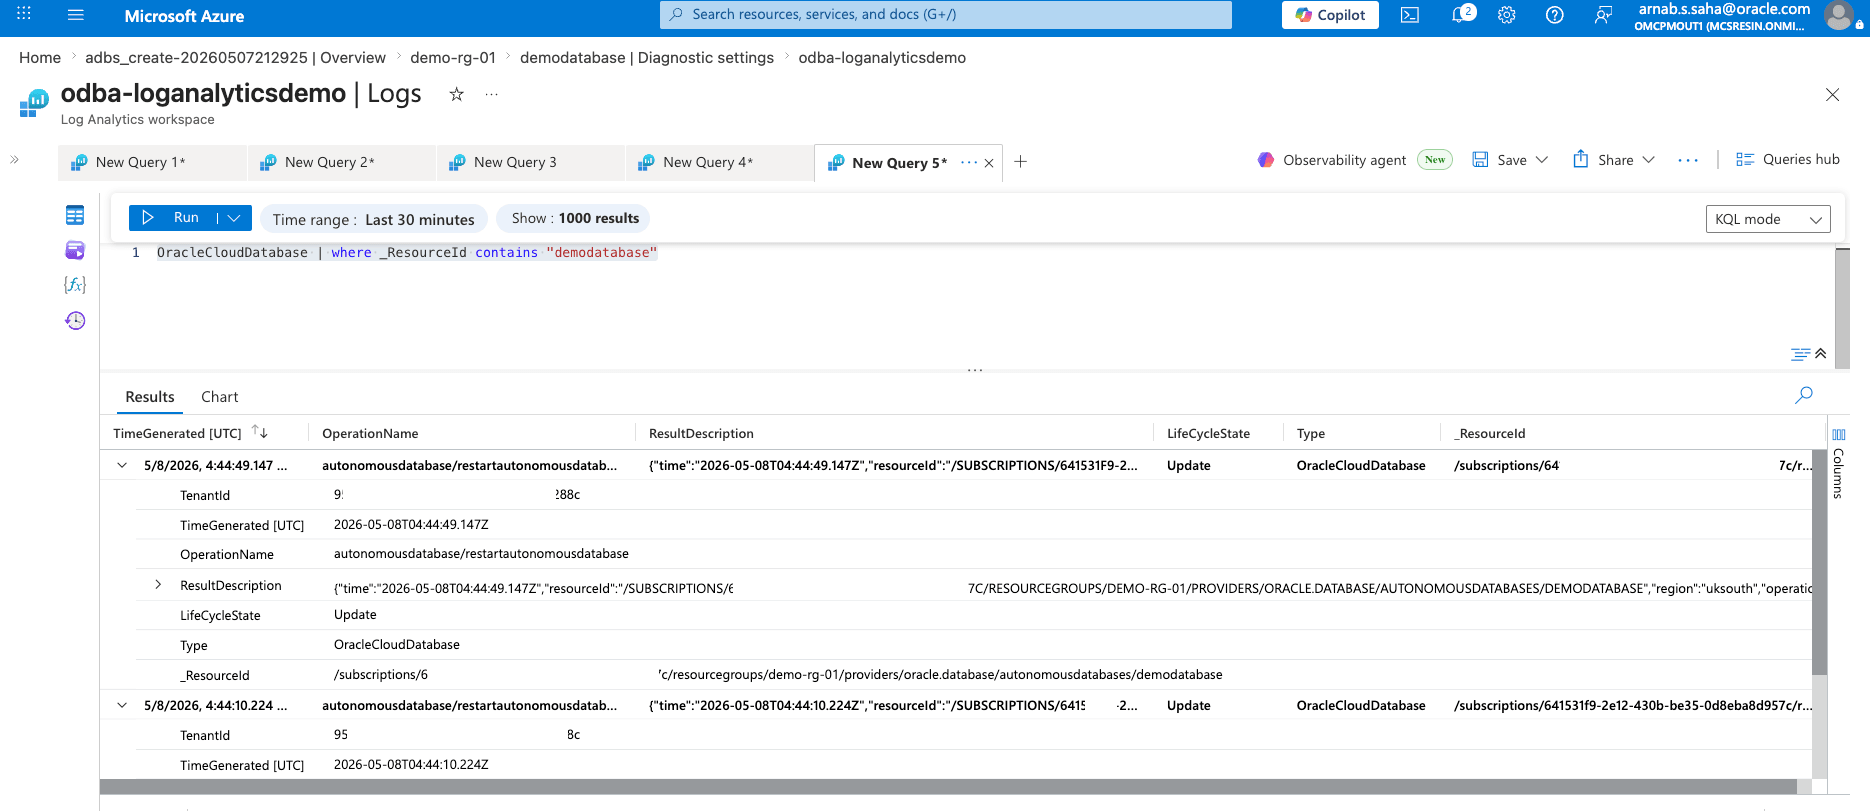Open the Results tab

[150, 397]
